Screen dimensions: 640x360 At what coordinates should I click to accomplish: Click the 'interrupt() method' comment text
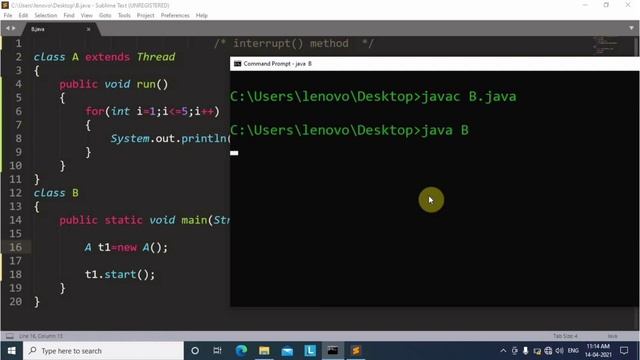point(291,43)
